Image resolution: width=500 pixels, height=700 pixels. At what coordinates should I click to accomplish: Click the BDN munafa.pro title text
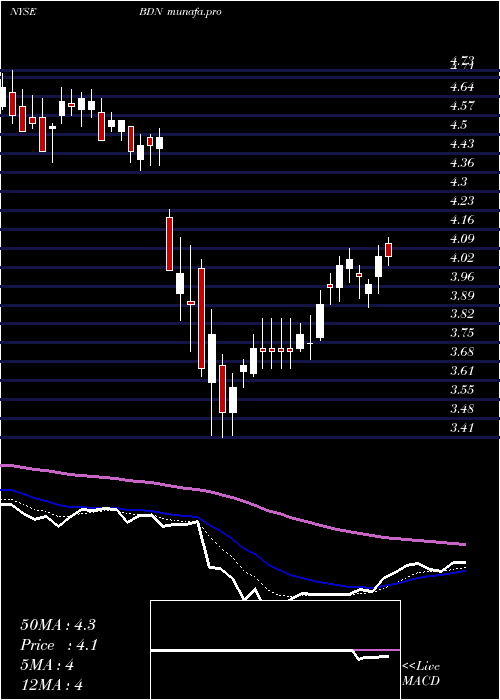(180, 12)
